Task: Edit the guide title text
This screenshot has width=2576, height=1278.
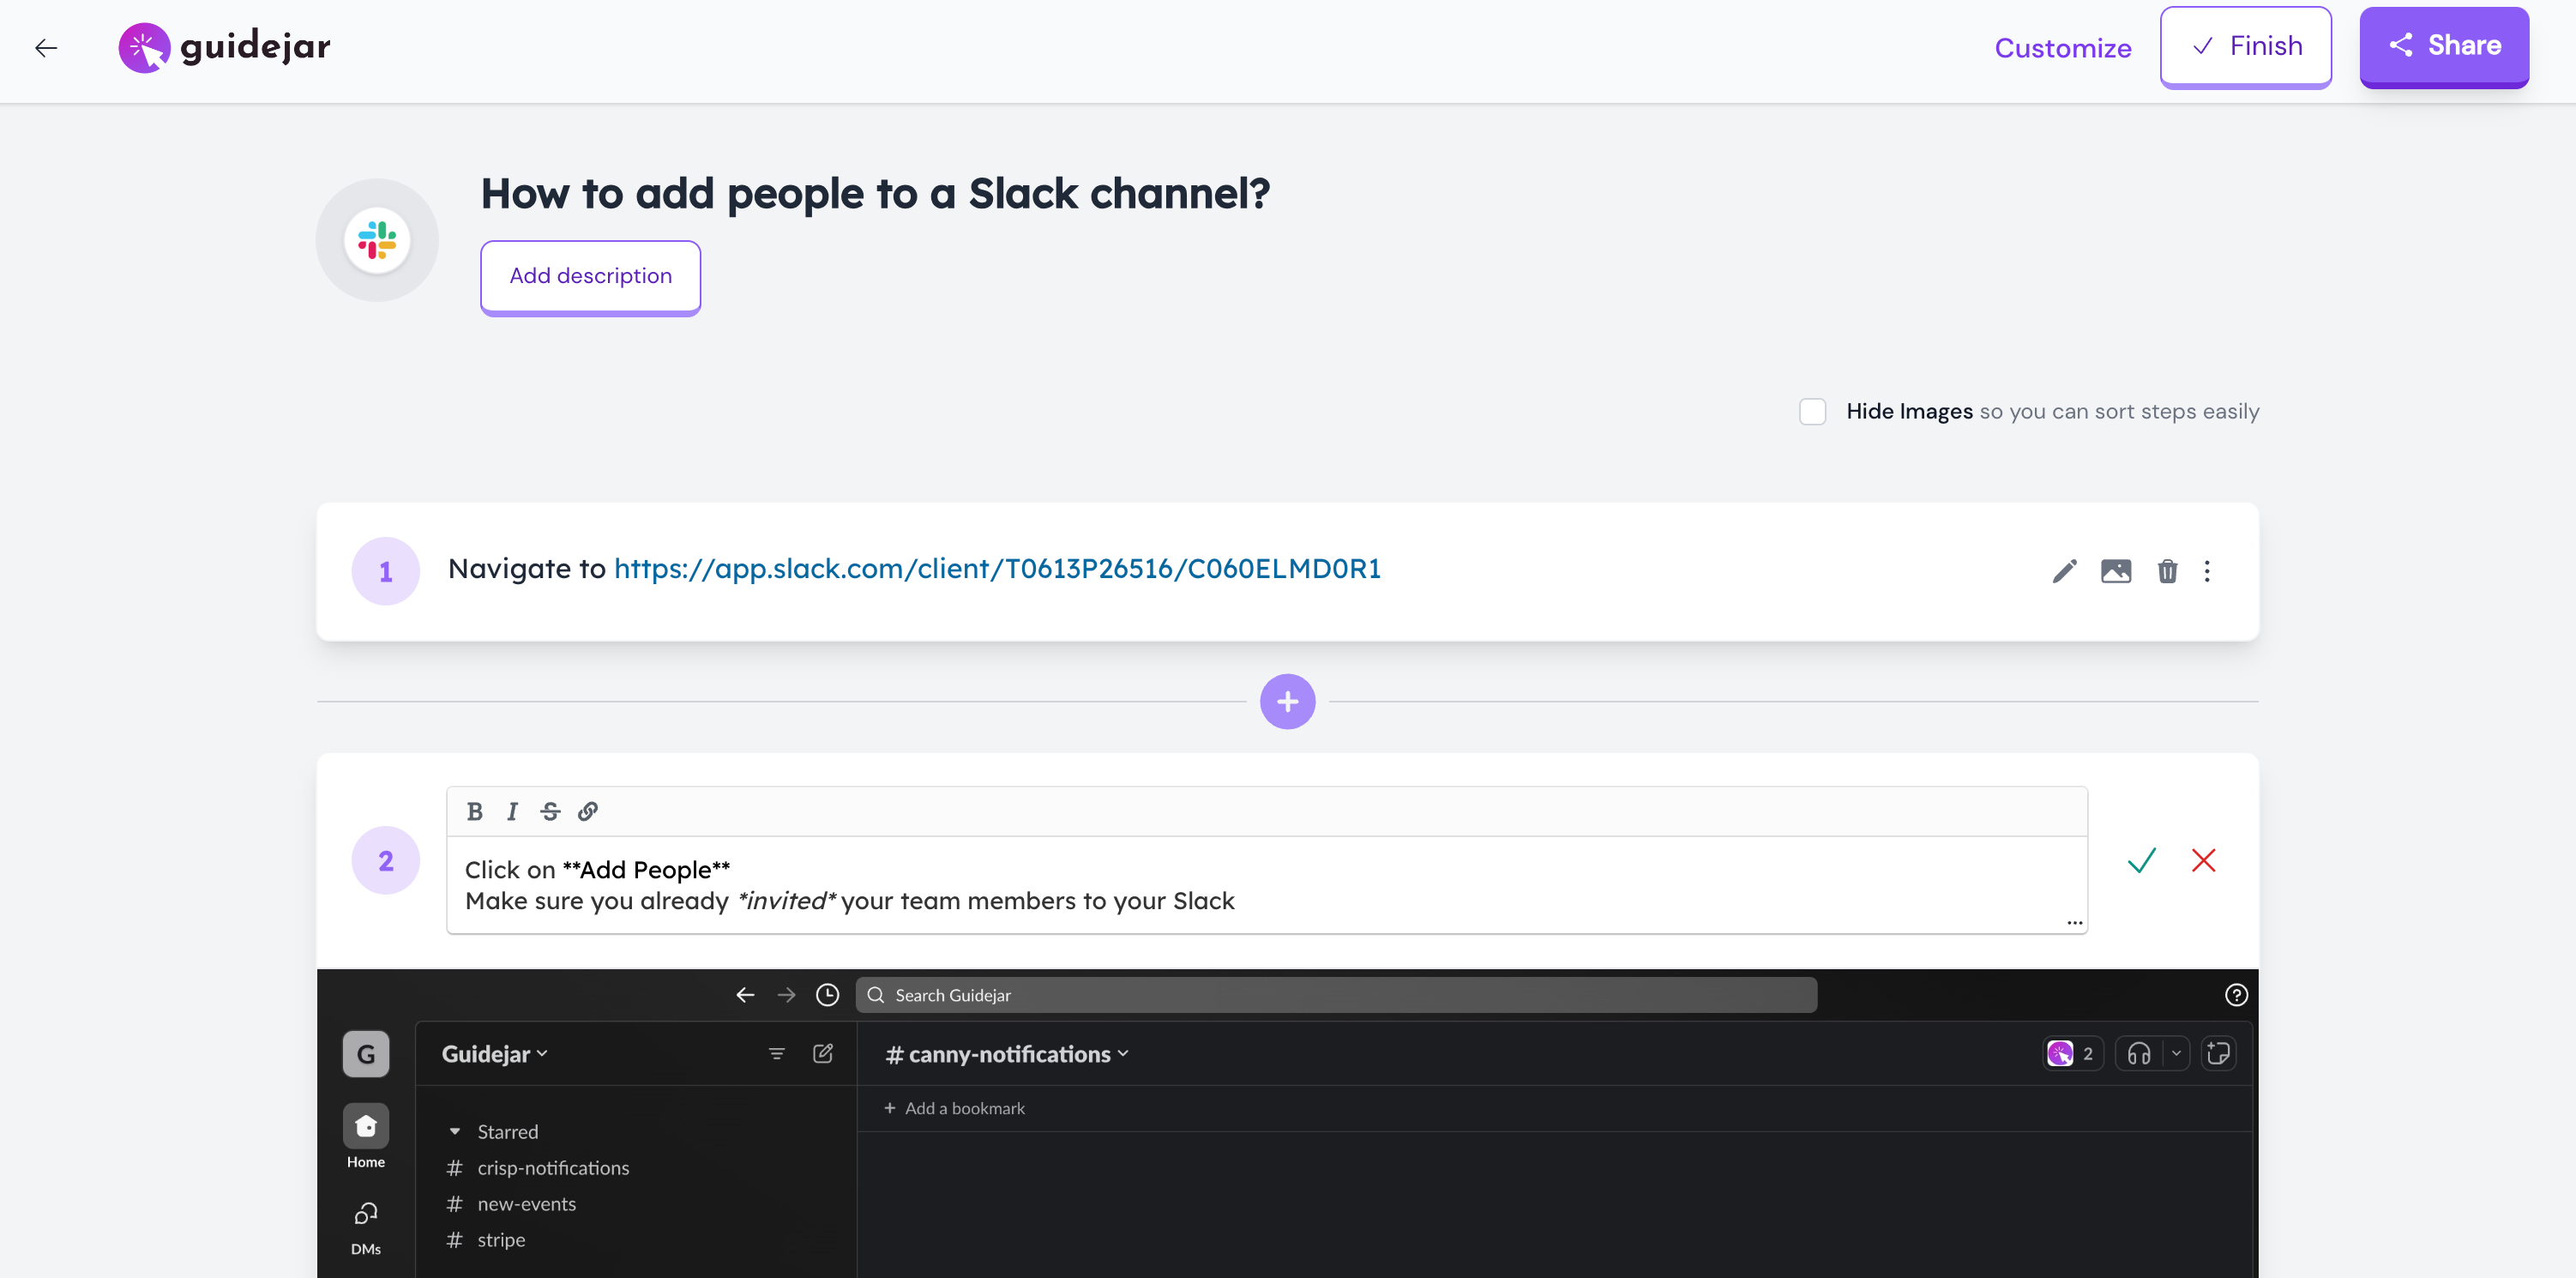Action: tap(875, 193)
